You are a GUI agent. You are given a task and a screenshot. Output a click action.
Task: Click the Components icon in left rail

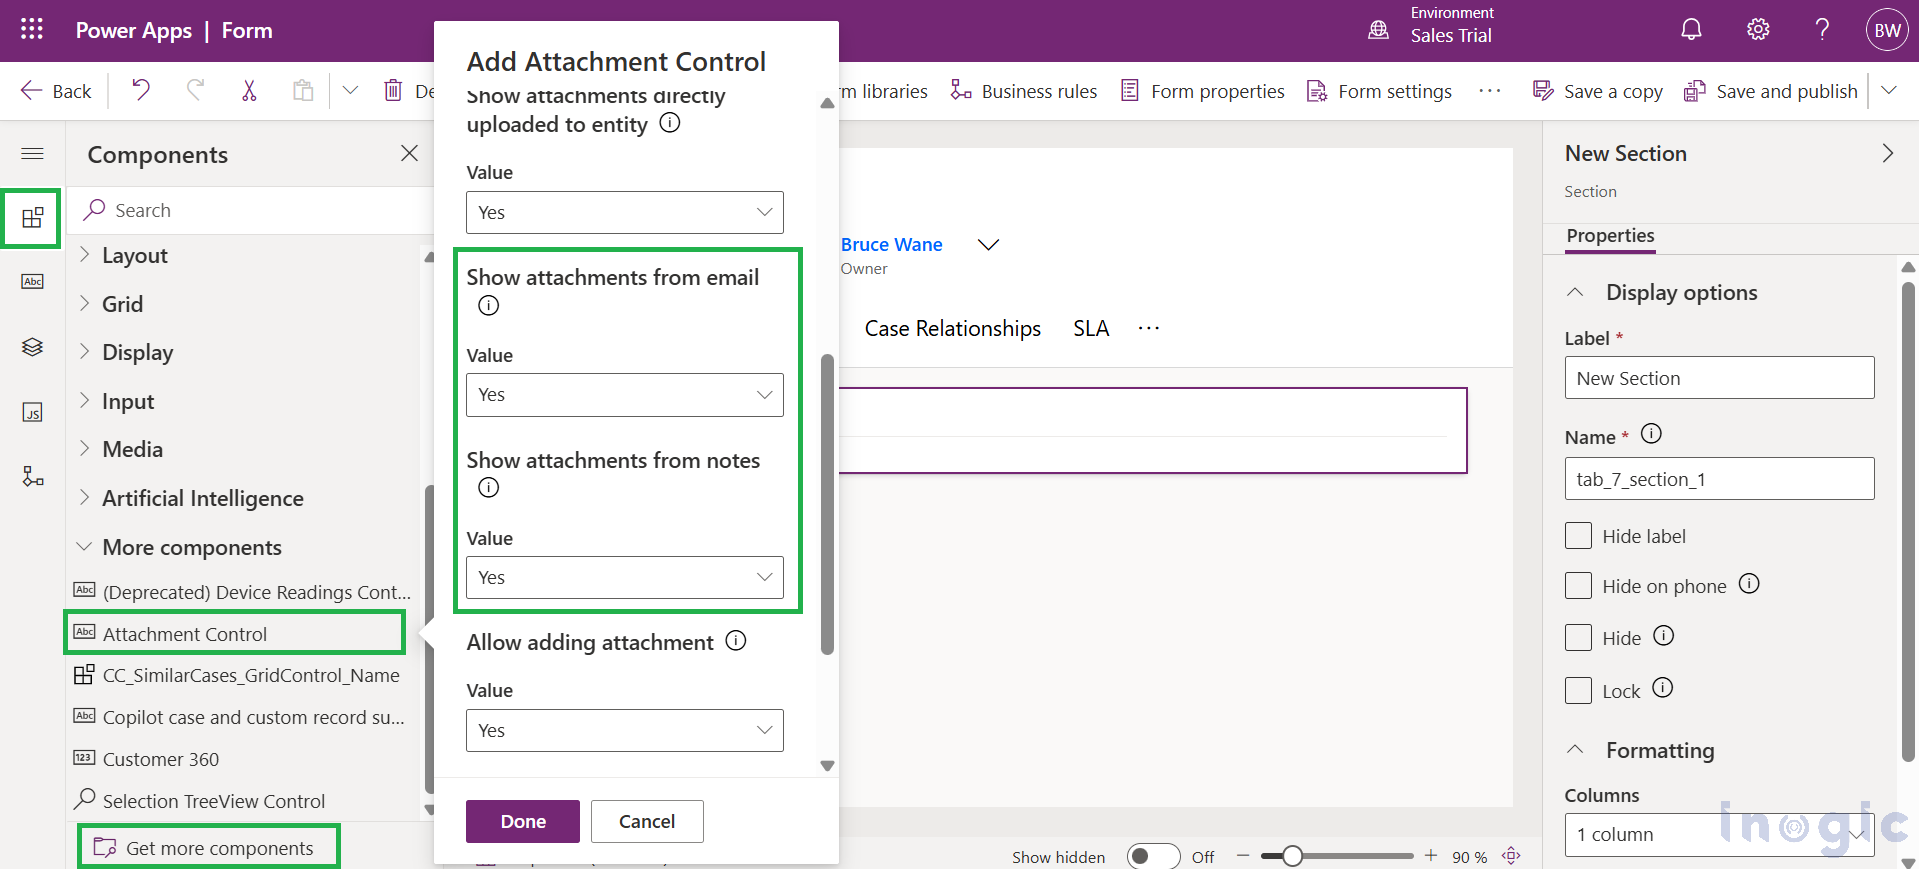click(x=32, y=217)
